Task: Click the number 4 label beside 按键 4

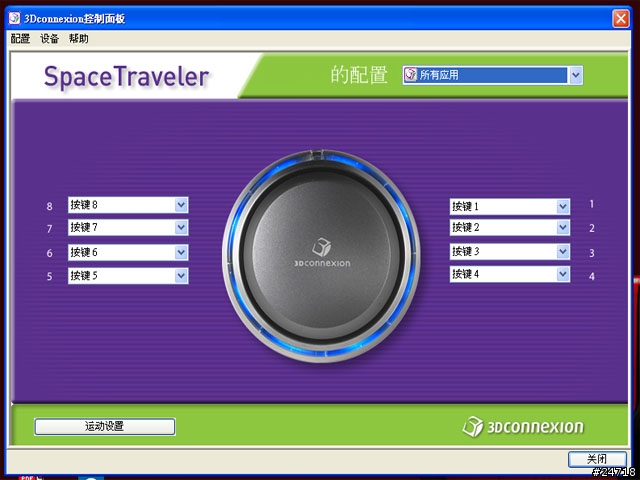Action: 592,276
